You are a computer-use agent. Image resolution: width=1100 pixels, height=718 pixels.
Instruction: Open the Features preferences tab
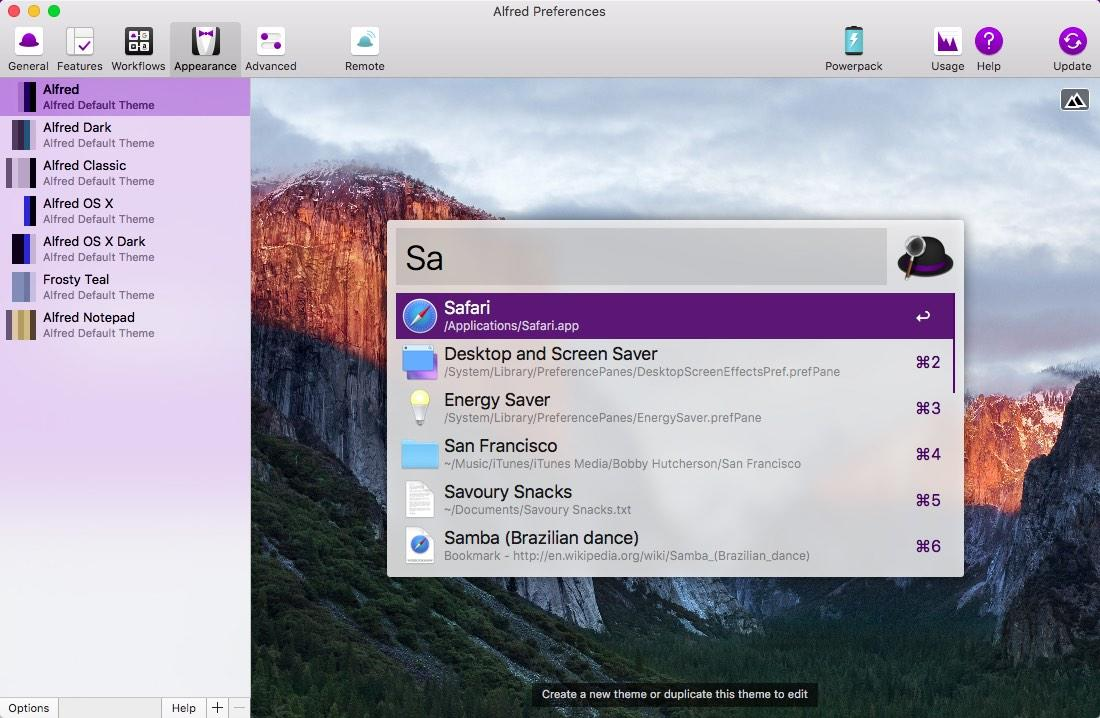79,49
